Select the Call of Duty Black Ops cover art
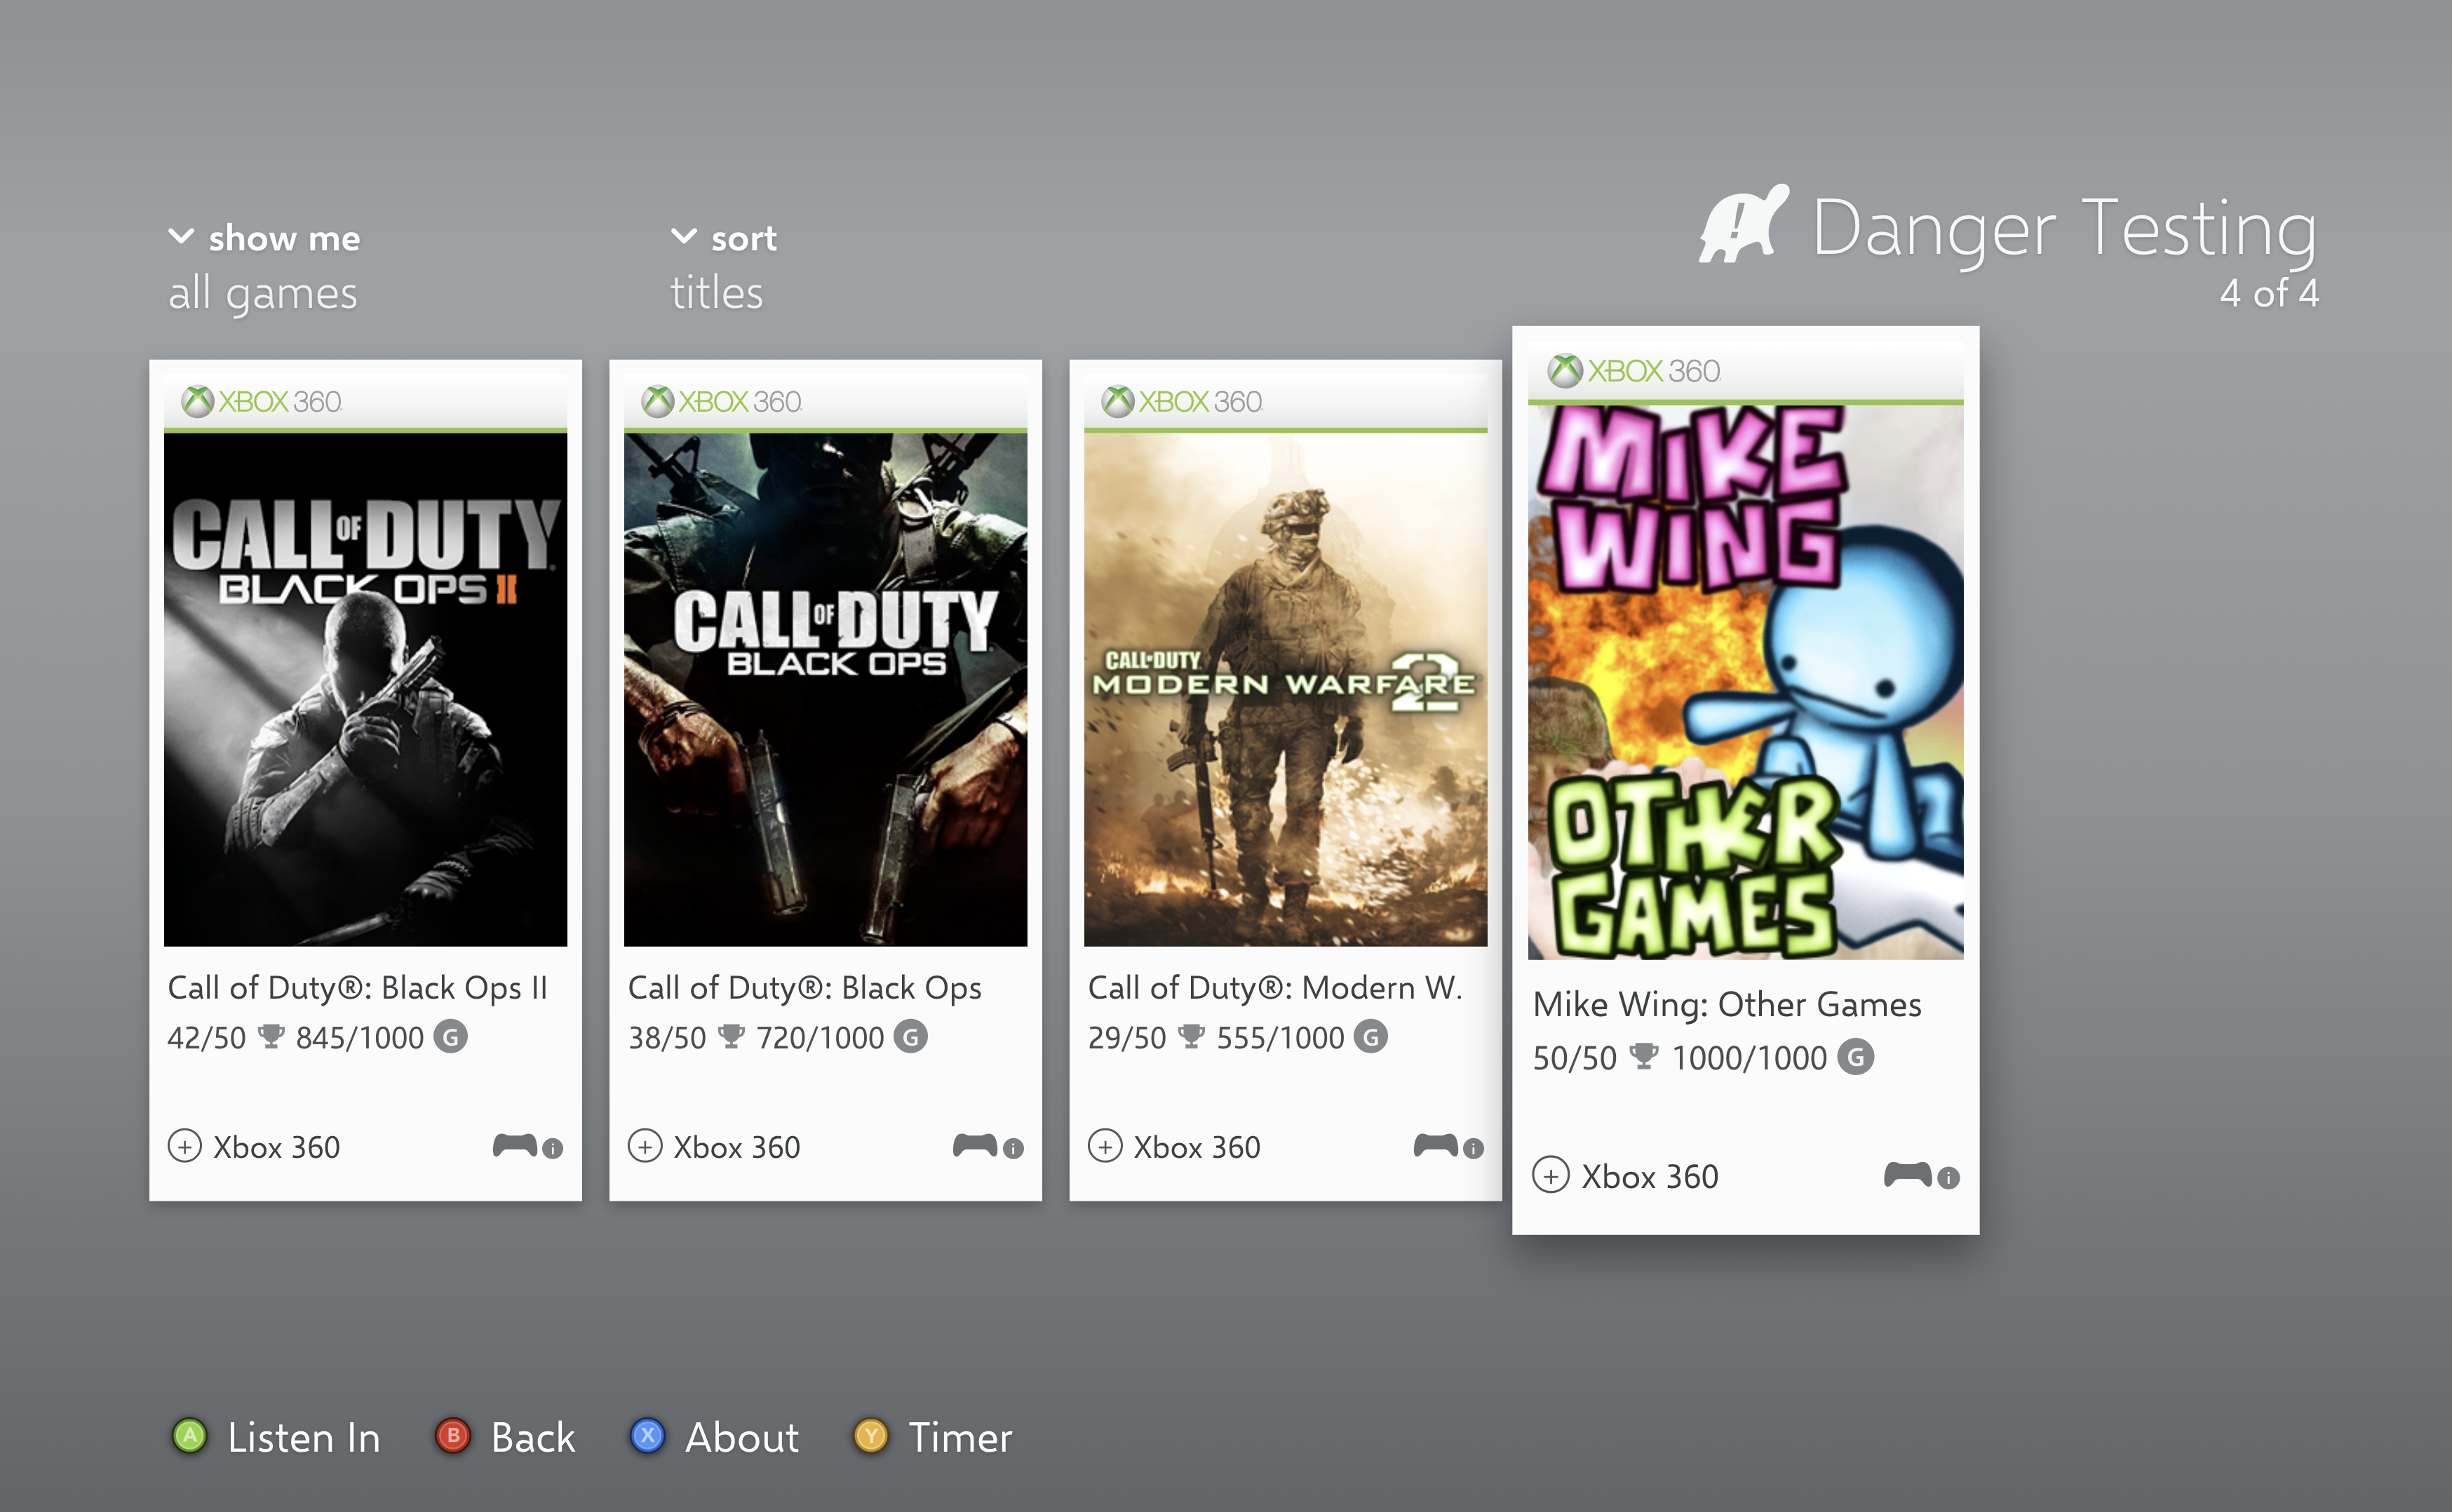The image size is (2452, 1512). pyautogui.click(x=826, y=690)
